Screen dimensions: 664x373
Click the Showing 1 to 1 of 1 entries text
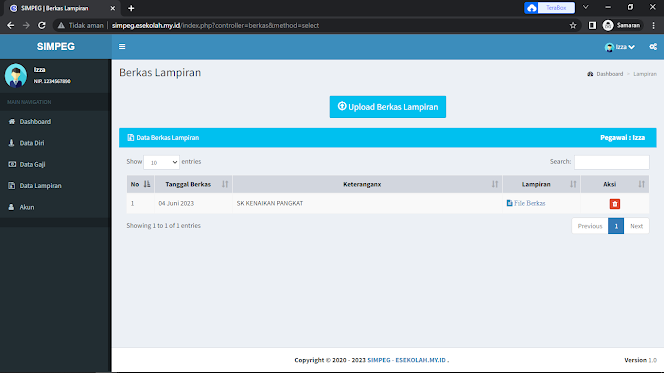click(163, 226)
